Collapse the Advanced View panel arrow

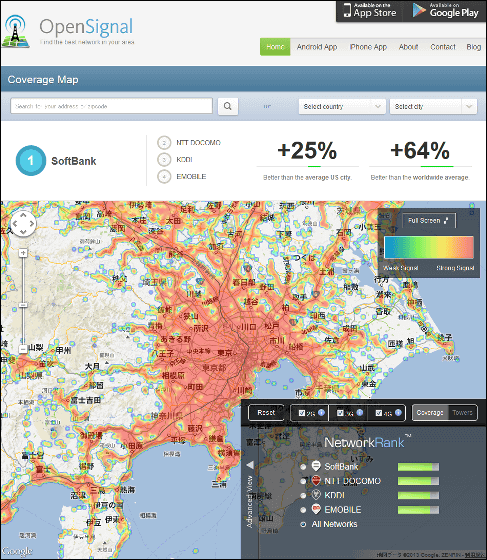[250, 465]
